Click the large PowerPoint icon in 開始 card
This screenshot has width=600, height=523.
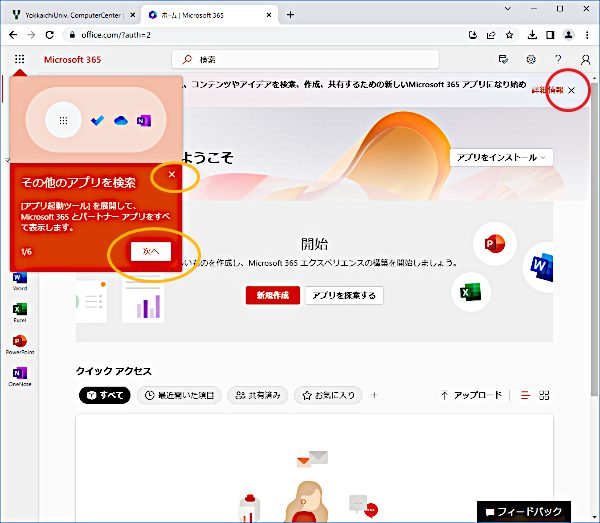coord(495,244)
